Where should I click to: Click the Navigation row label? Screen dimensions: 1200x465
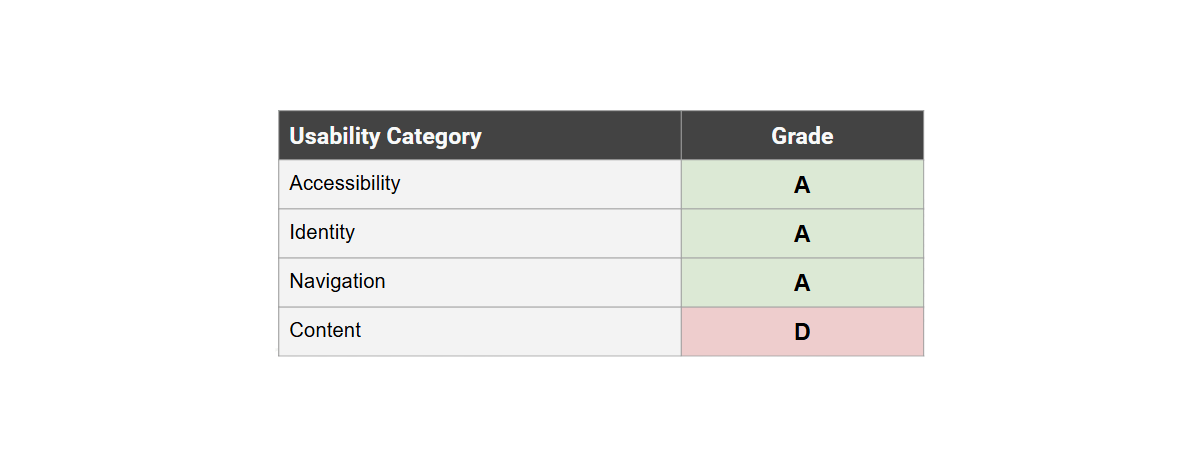click(337, 282)
